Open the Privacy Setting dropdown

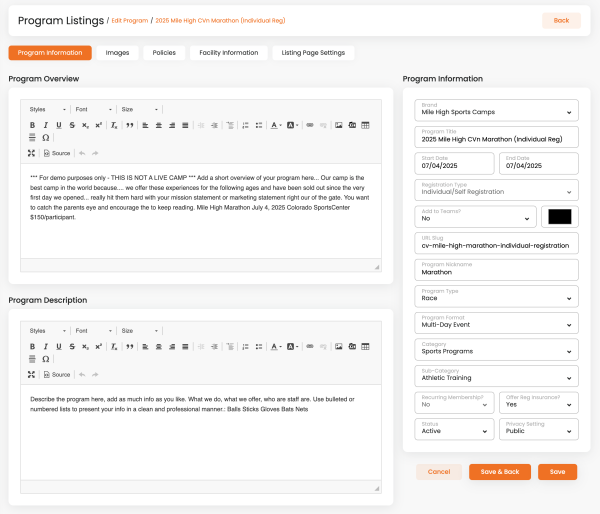pyautogui.click(x=539, y=429)
